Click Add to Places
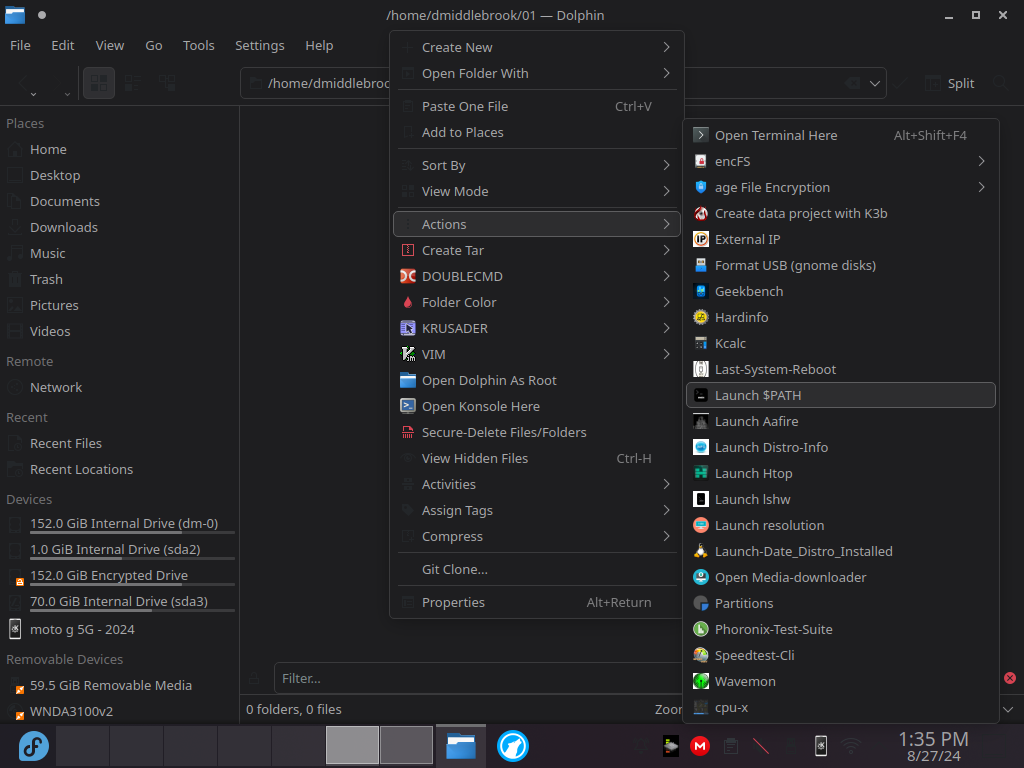 pyautogui.click(x=536, y=133)
